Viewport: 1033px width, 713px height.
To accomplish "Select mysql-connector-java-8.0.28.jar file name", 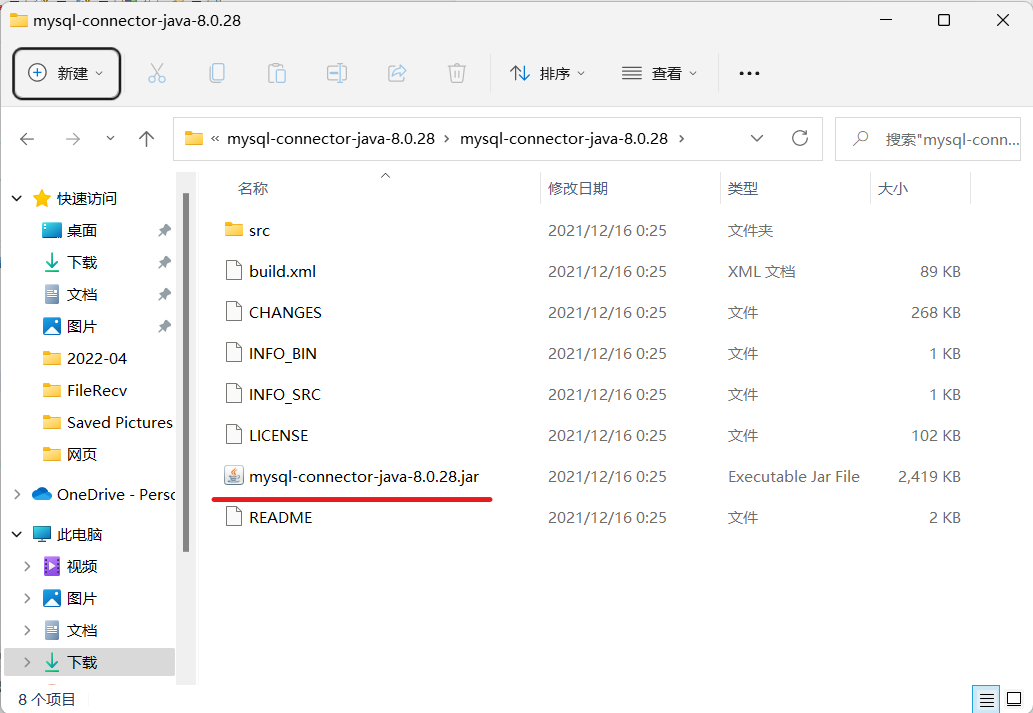I will tap(364, 476).
